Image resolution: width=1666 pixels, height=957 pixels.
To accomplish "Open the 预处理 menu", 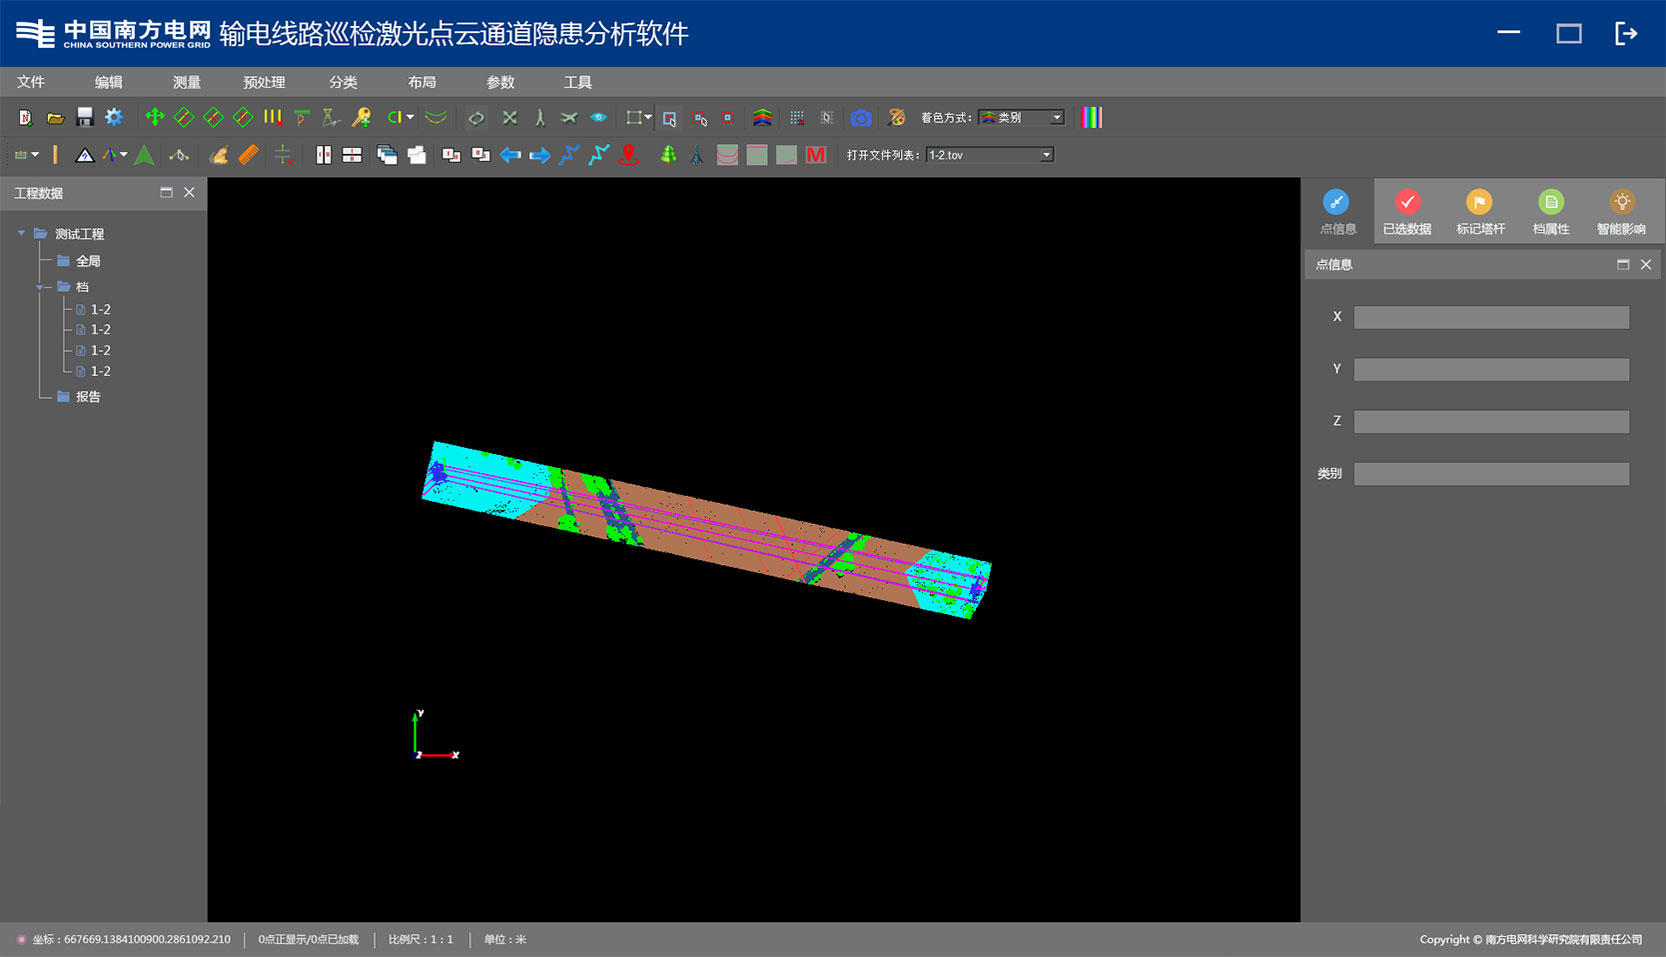I will point(264,82).
